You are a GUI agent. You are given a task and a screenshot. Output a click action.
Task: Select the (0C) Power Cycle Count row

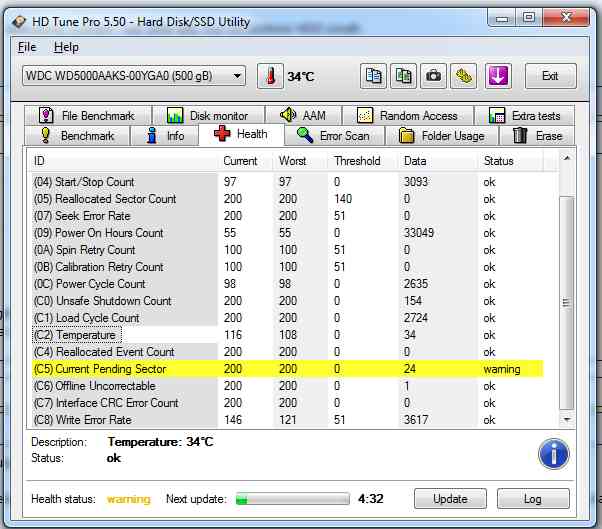tap(288, 284)
